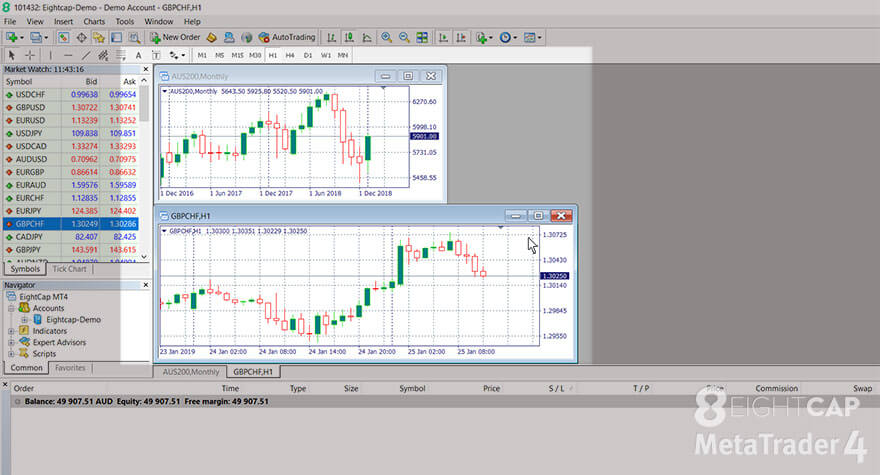This screenshot has width=880, height=475.
Task: Sort terminal by Commission column header
Action: click(776, 388)
